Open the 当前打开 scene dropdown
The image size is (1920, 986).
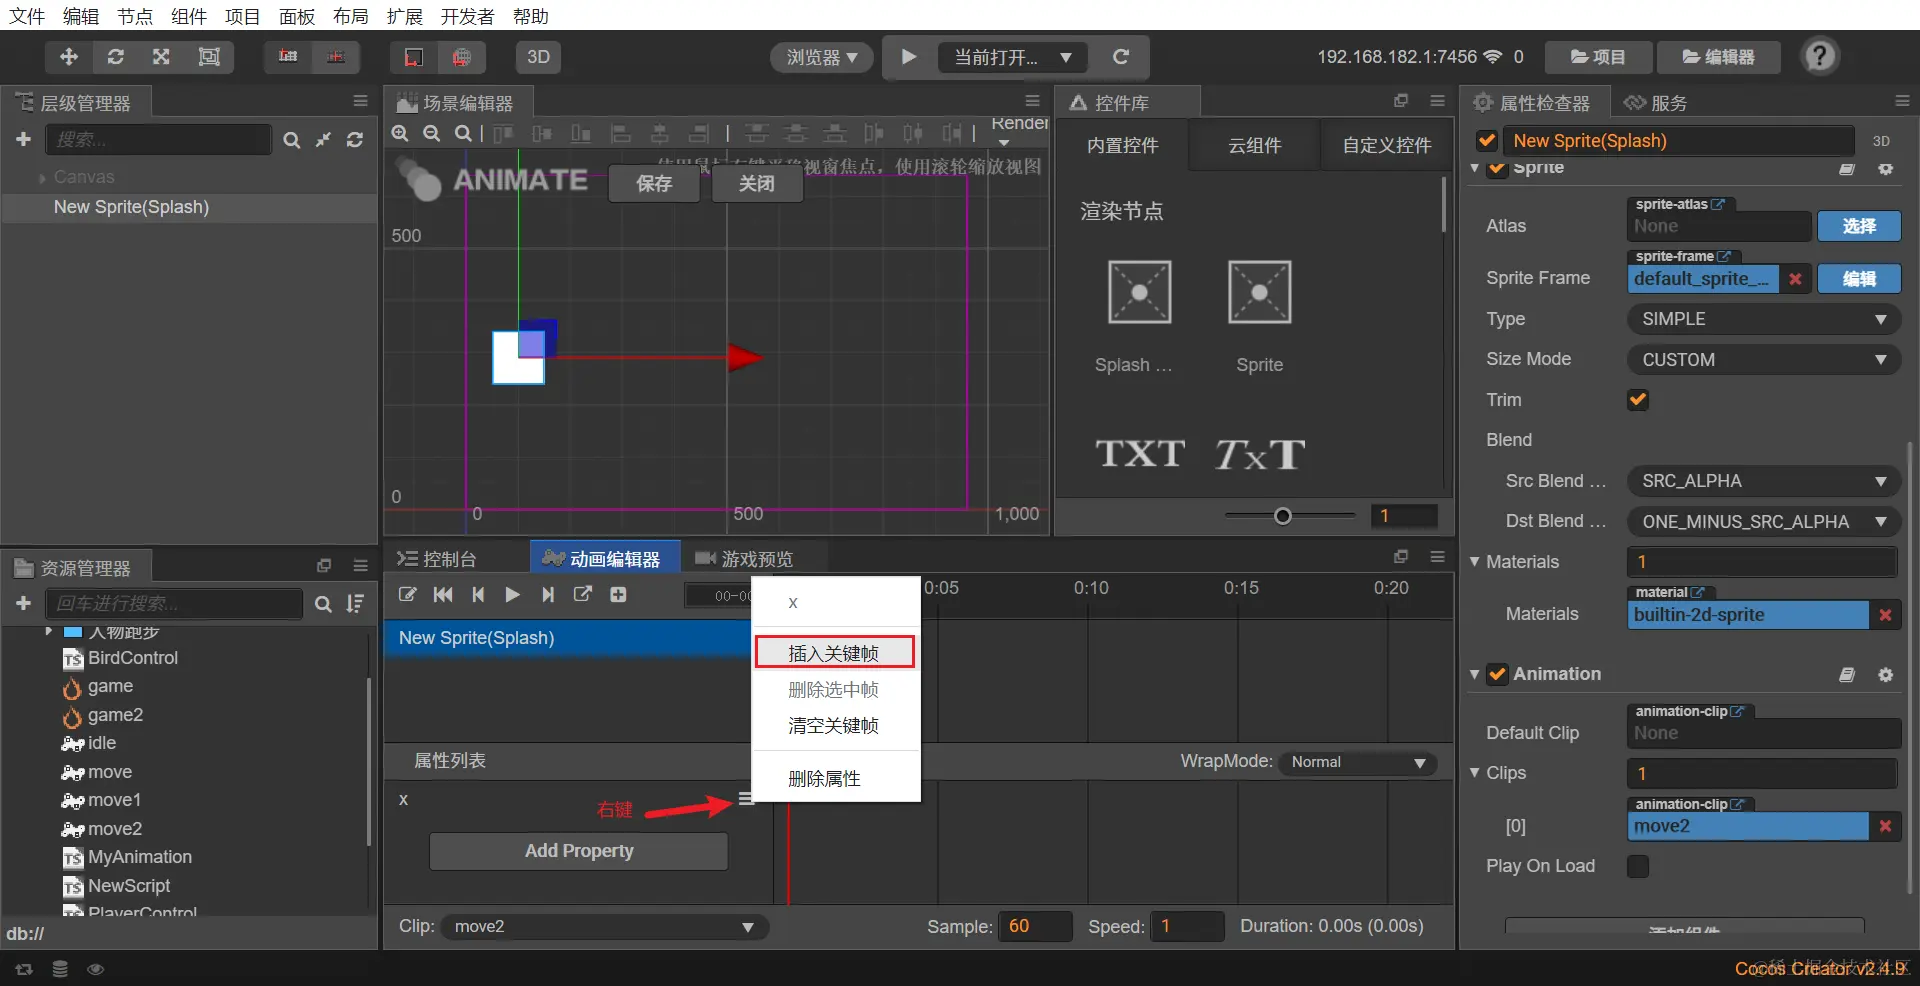pos(1012,57)
